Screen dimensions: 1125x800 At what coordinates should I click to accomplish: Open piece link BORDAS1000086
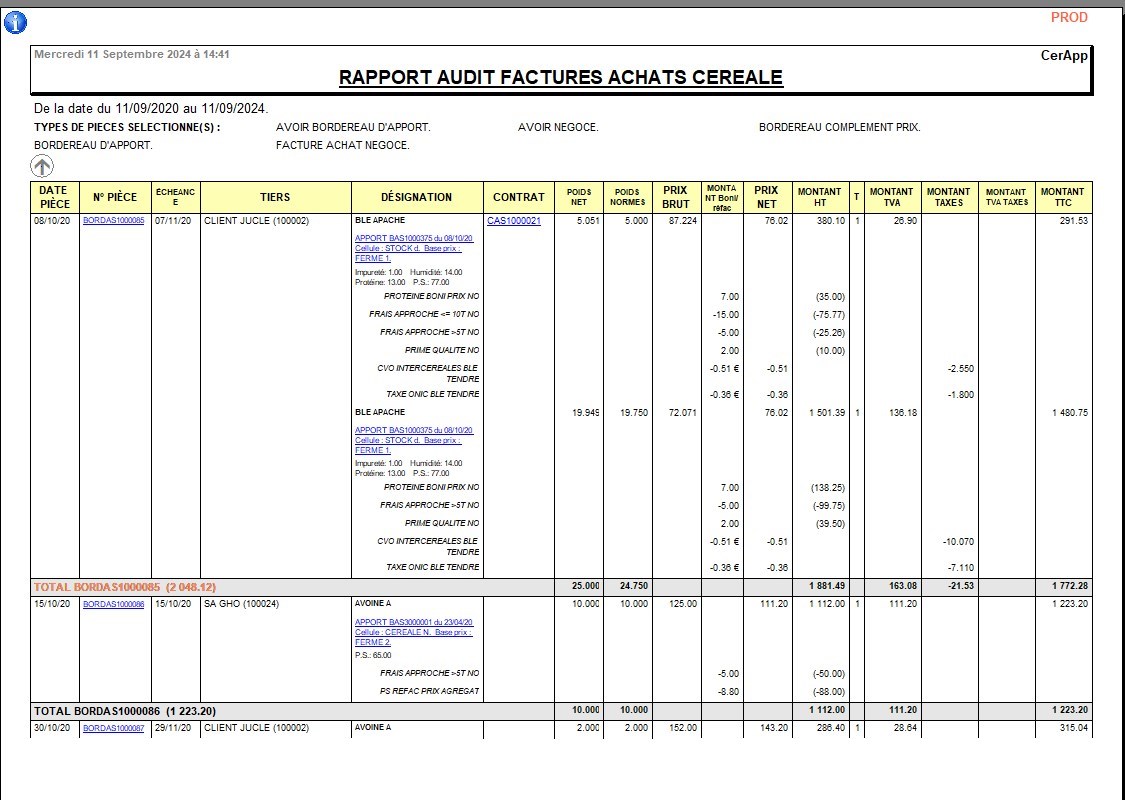[x=113, y=605]
